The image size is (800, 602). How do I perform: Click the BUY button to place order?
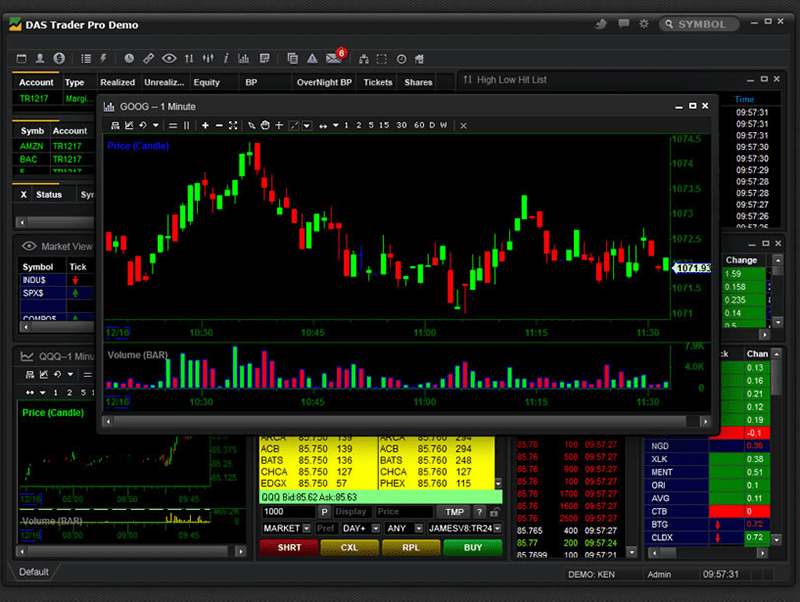click(x=471, y=547)
